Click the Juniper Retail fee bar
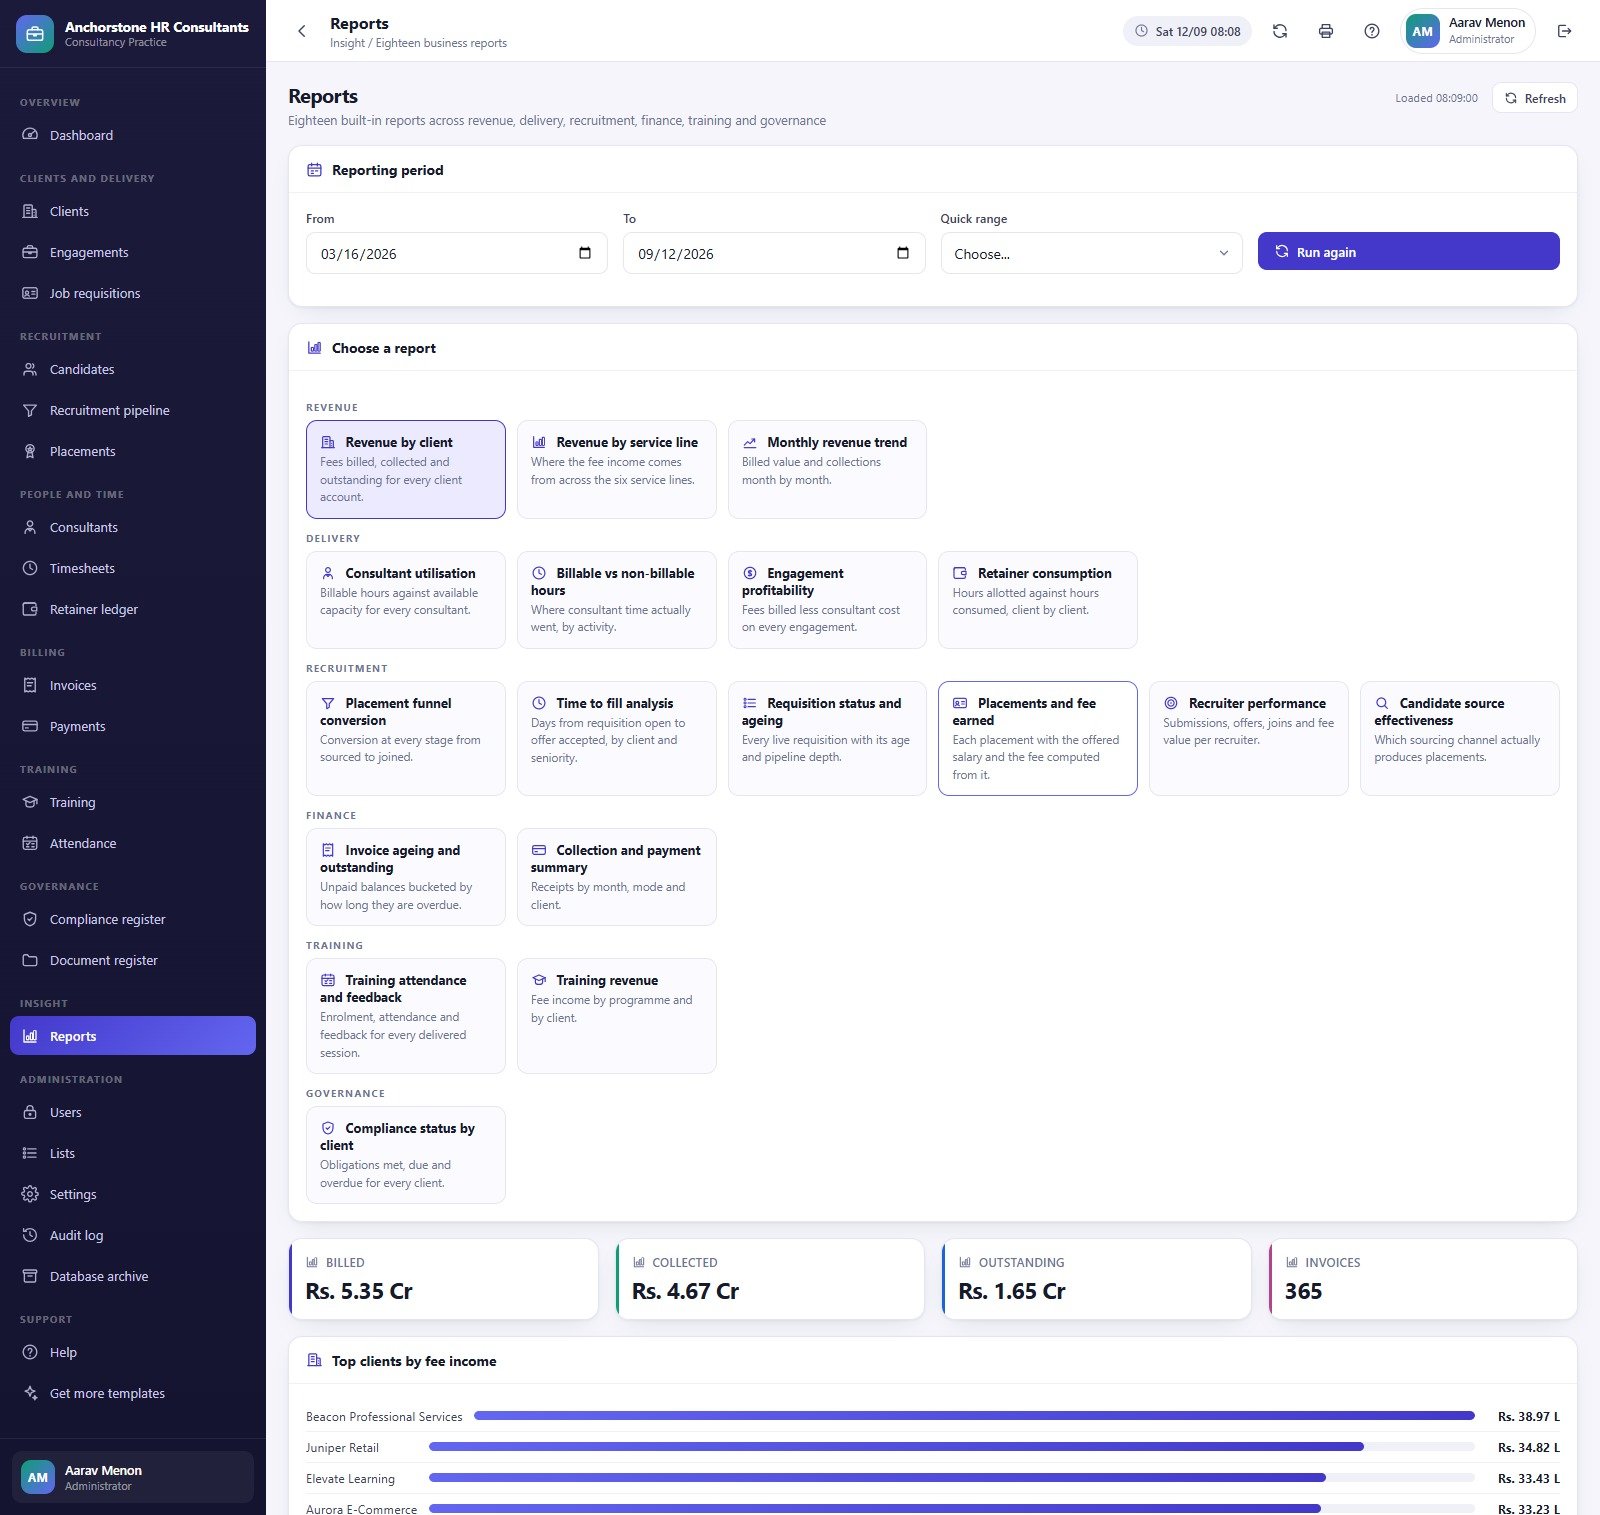 click(896, 1447)
